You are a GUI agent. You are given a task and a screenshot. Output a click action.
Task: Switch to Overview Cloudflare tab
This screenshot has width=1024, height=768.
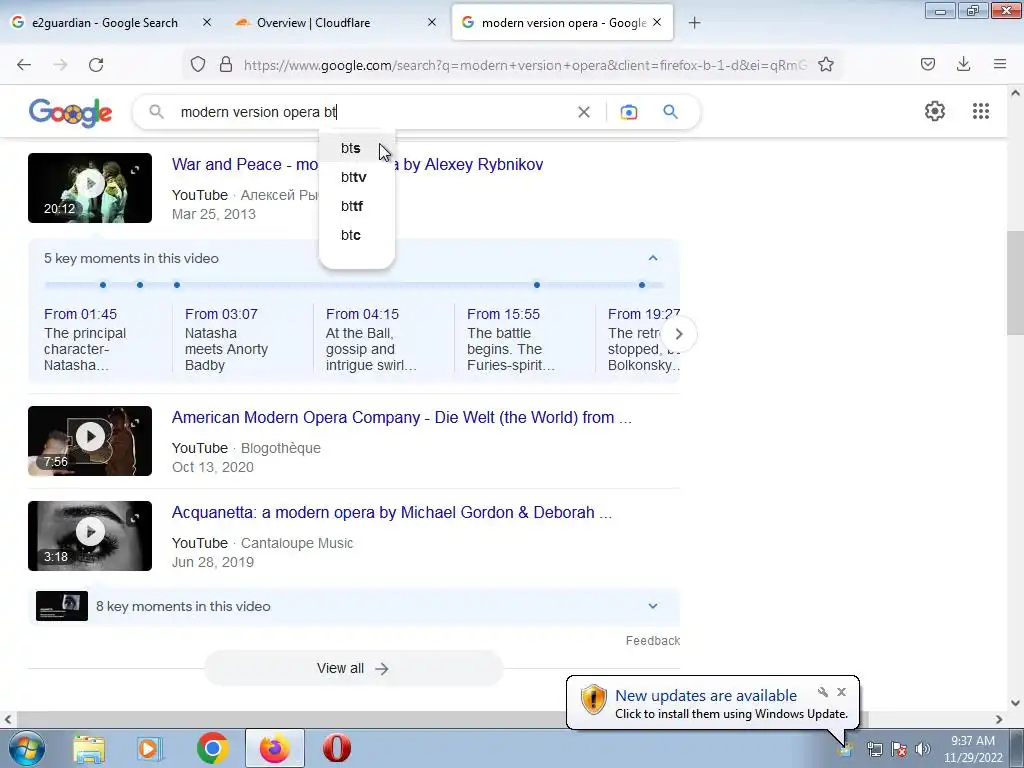313,23
